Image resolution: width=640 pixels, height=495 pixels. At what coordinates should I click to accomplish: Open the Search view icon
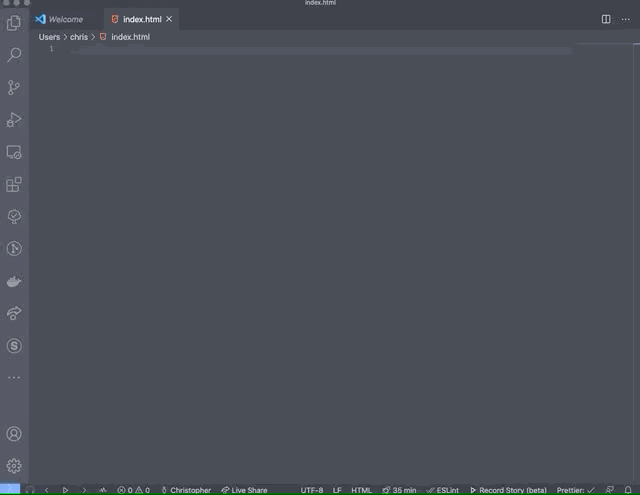click(x=14, y=55)
